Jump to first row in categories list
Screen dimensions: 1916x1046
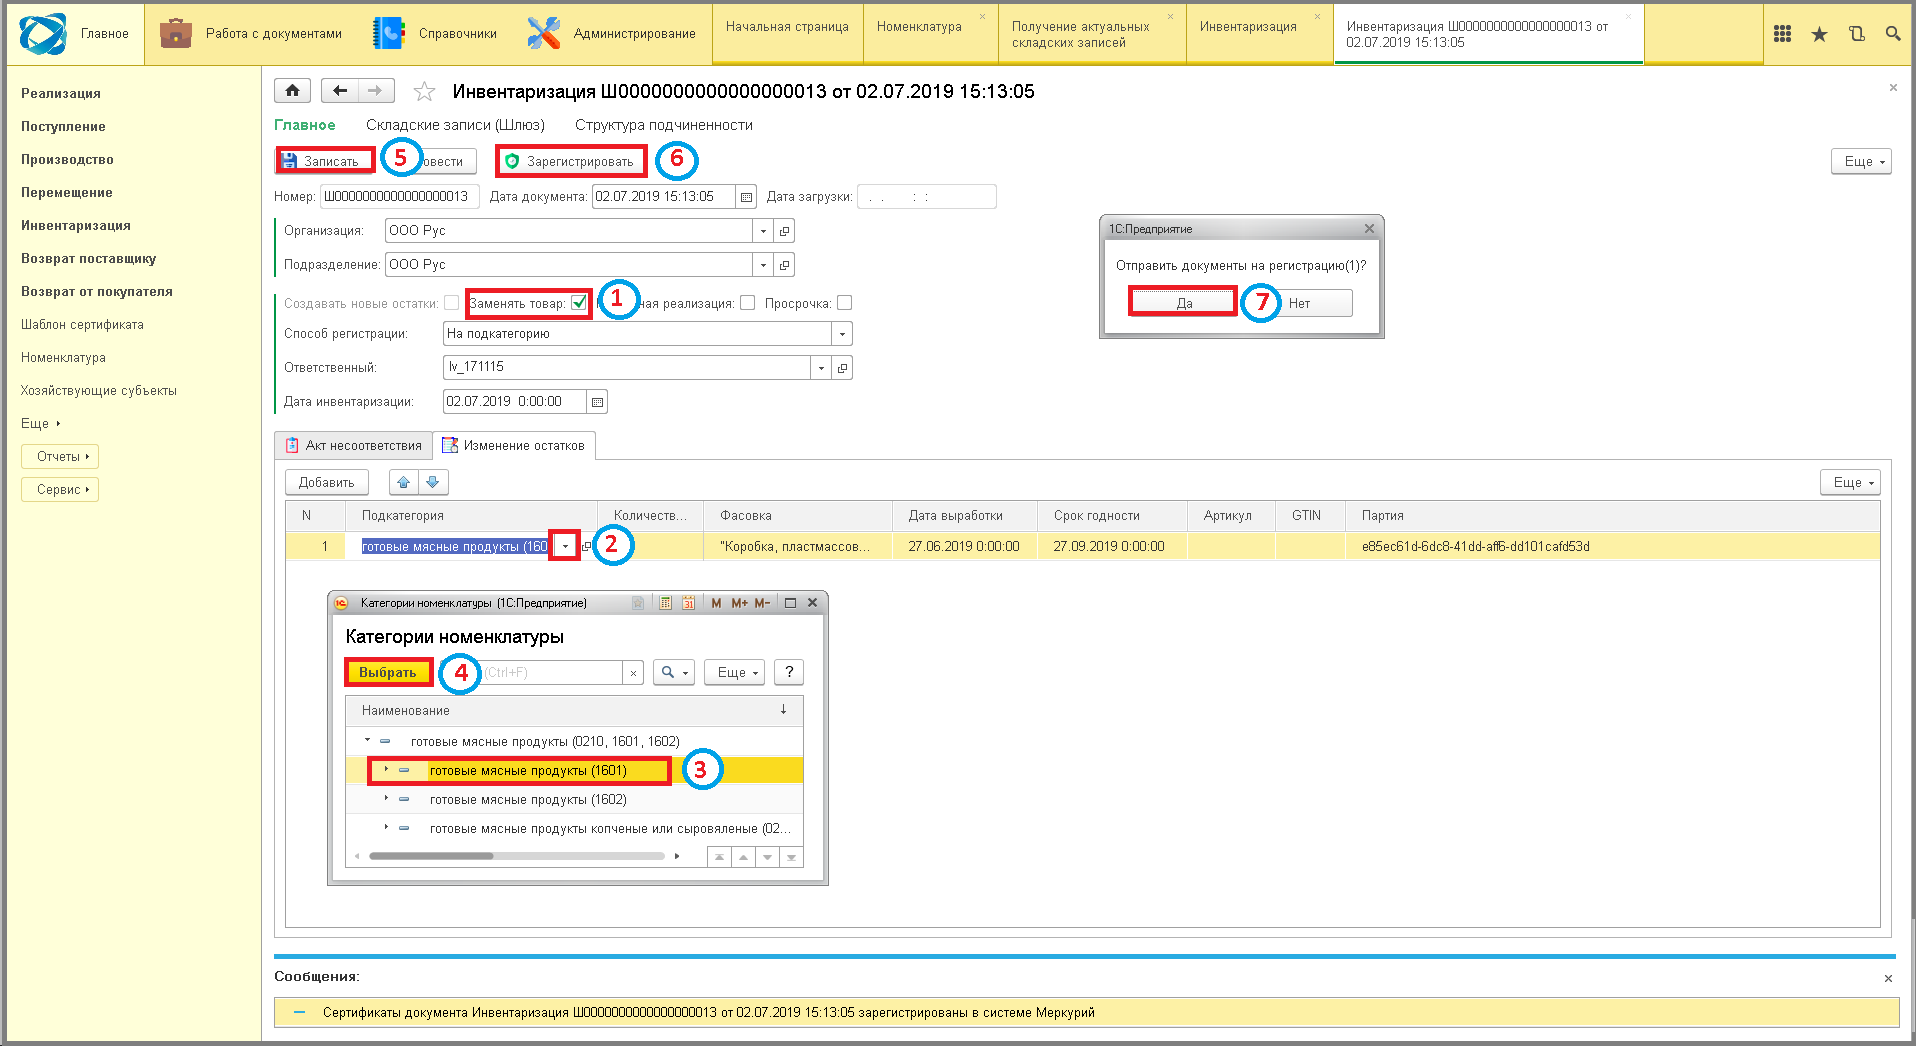click(719, 857)
